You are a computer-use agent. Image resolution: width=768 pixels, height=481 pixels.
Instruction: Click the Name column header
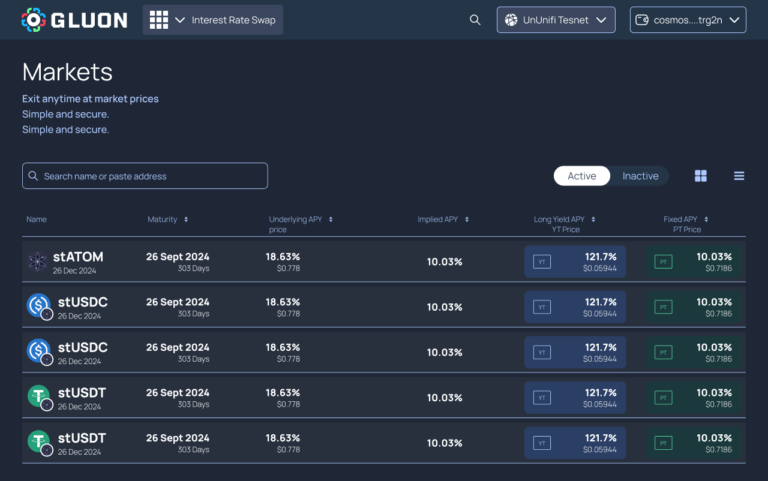click(x=36, y=219)
